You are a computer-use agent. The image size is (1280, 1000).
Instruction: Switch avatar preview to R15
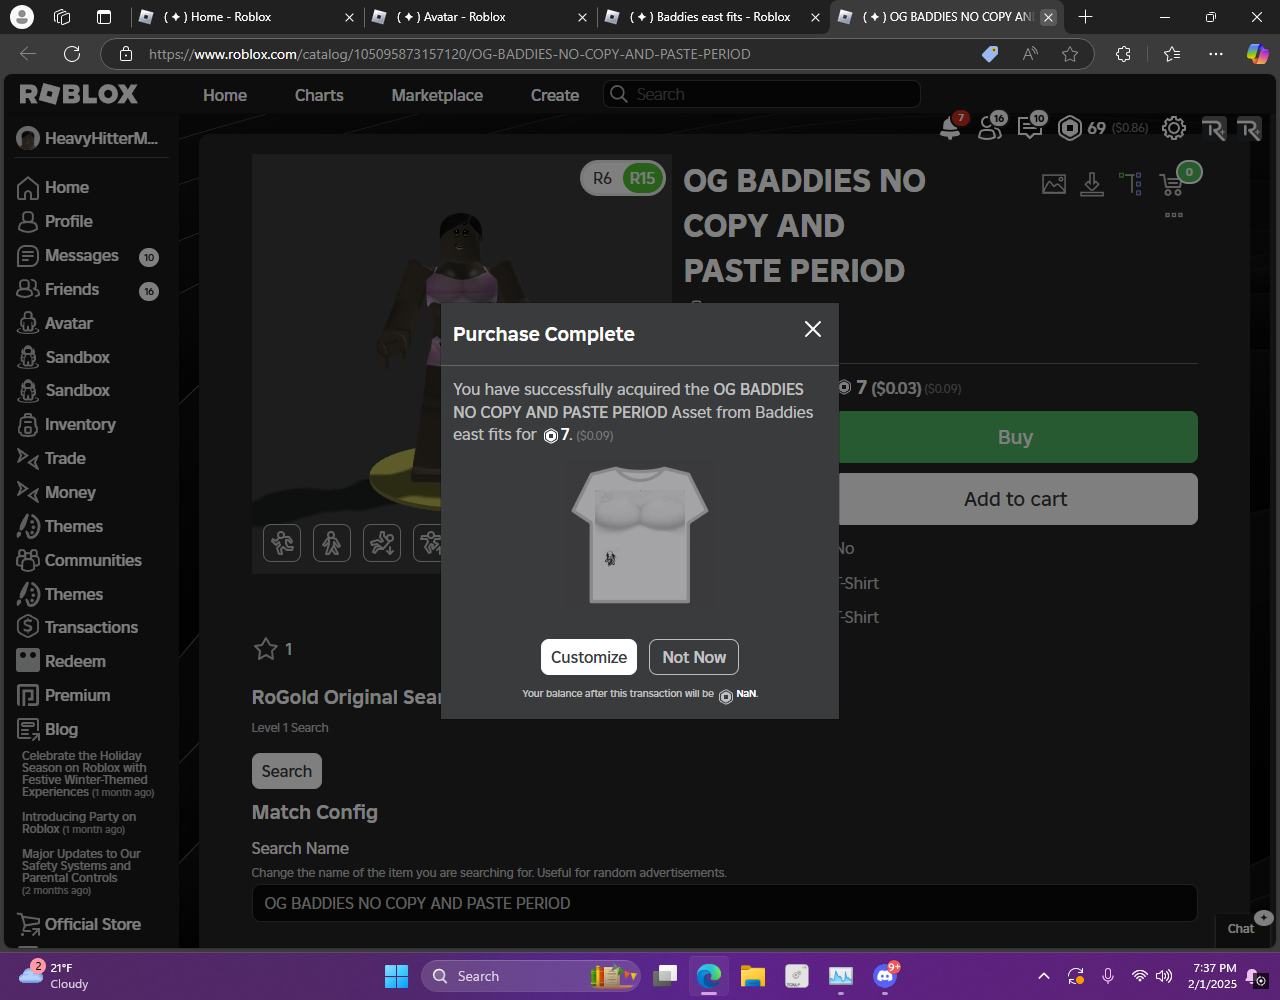click(x=642, y=178)
